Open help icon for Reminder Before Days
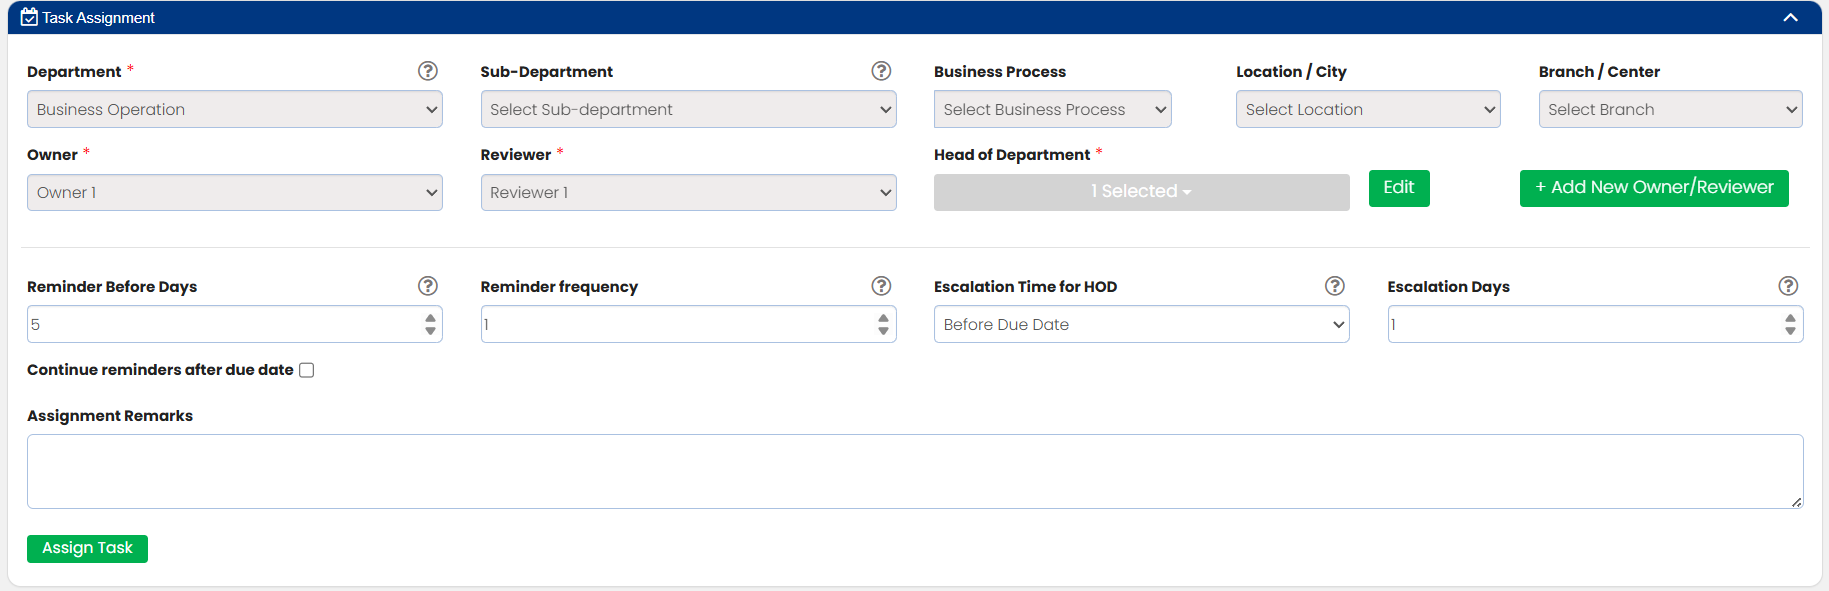 (428, 286)
